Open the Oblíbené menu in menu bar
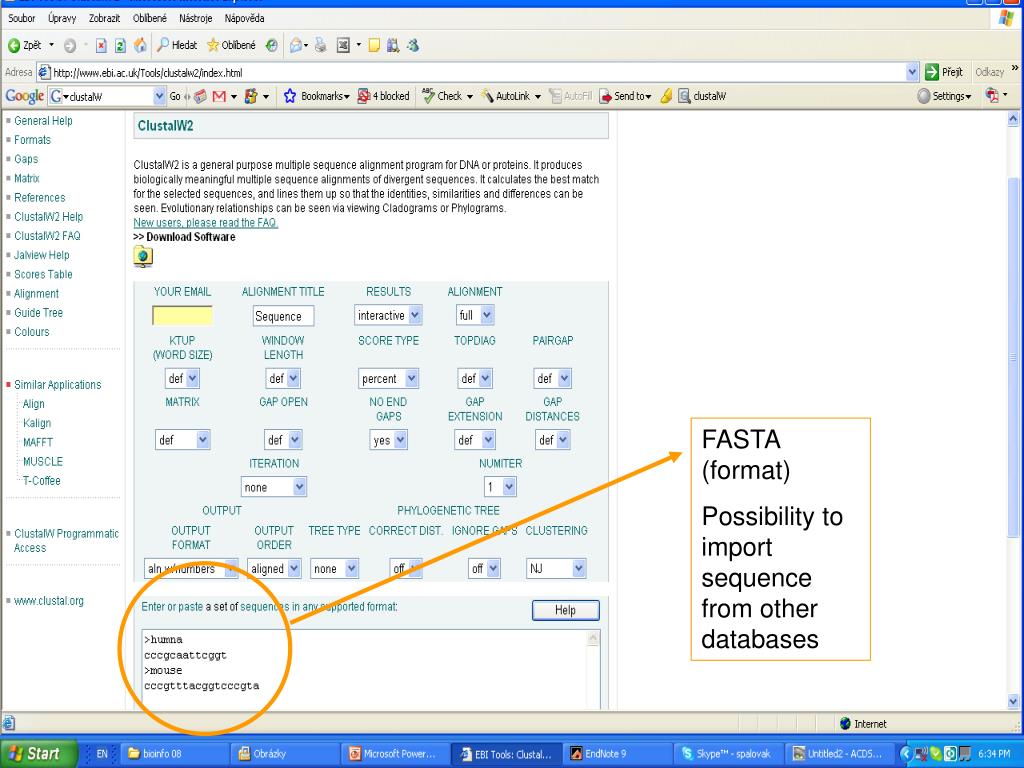 (150, 18)
